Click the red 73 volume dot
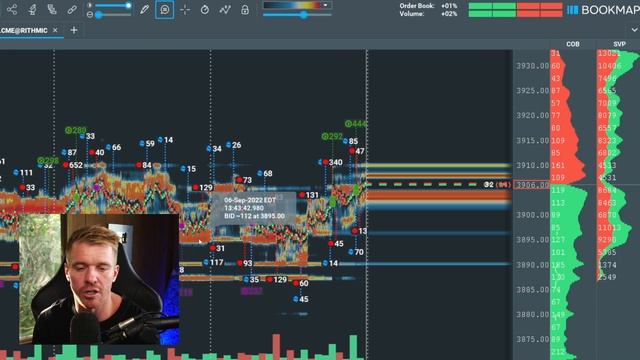The image size is (640, 360). point(239,180)
